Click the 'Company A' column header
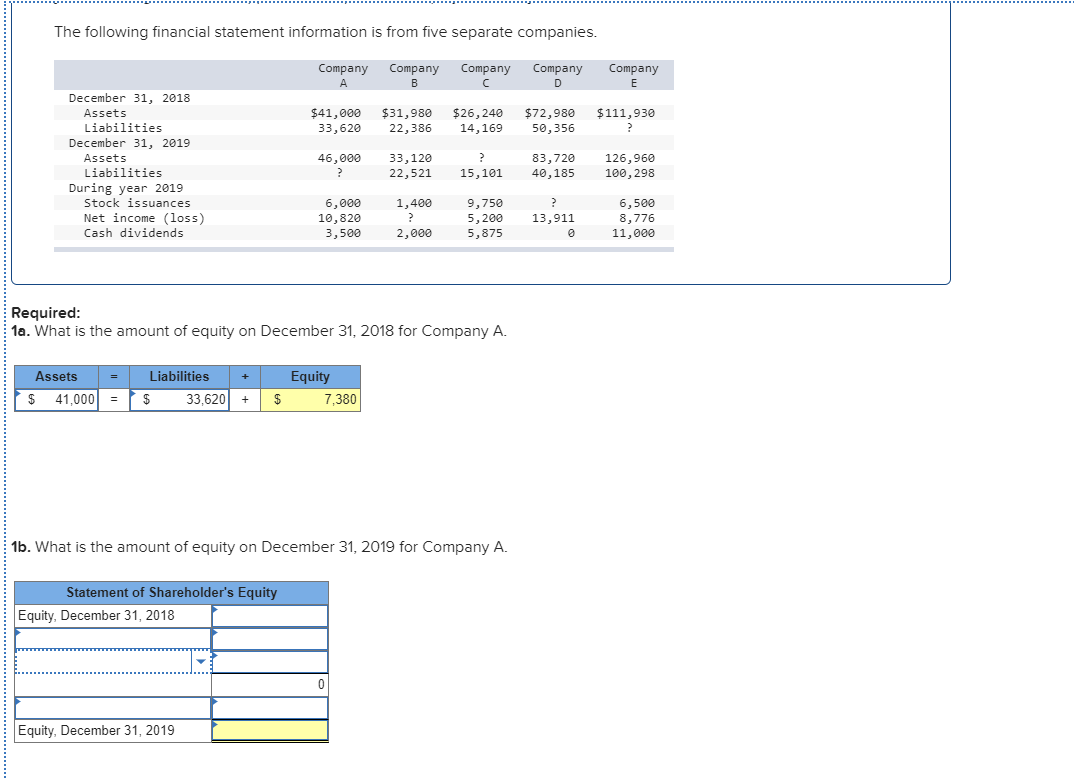 coord(343,75)
